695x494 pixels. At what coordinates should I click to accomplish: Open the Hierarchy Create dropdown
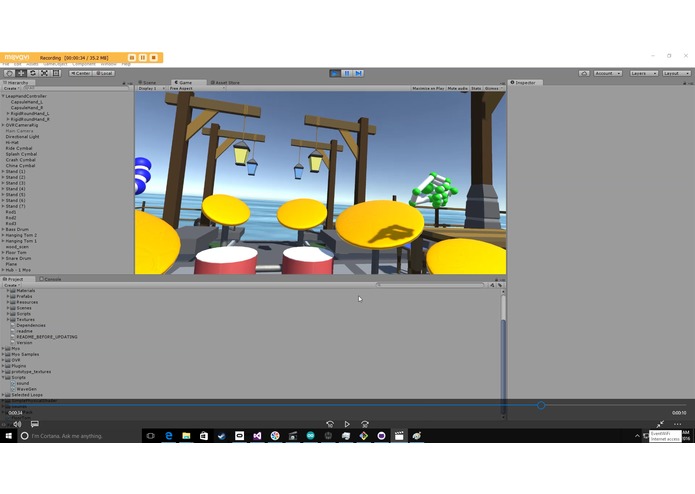pyautogui.click(x=11, y=88)
